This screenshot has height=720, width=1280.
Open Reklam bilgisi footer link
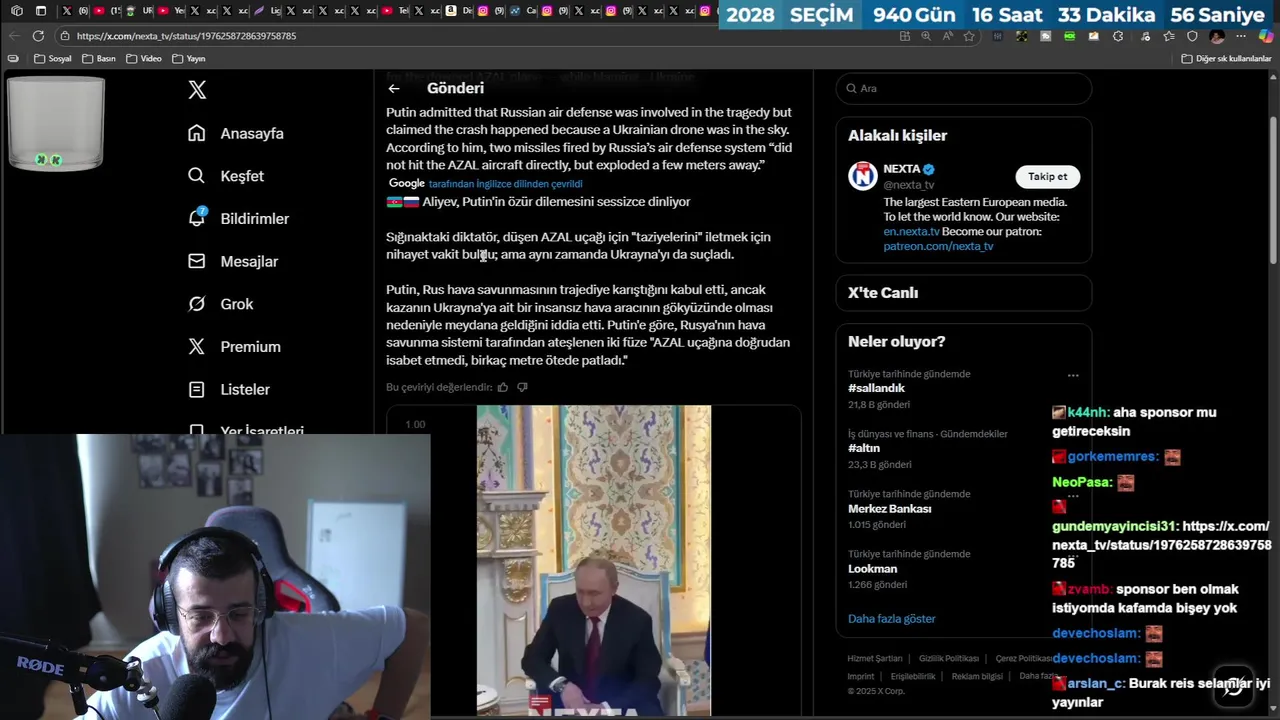coord(977,676)
